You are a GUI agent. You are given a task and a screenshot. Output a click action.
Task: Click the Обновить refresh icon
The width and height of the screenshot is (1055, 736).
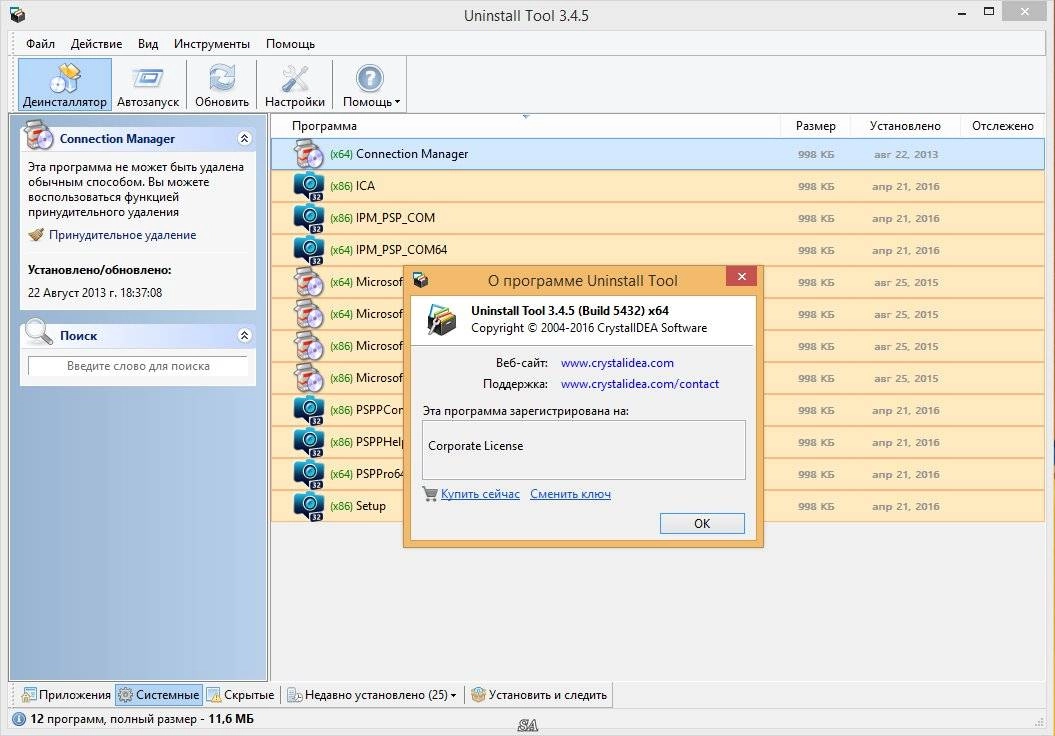222,79
